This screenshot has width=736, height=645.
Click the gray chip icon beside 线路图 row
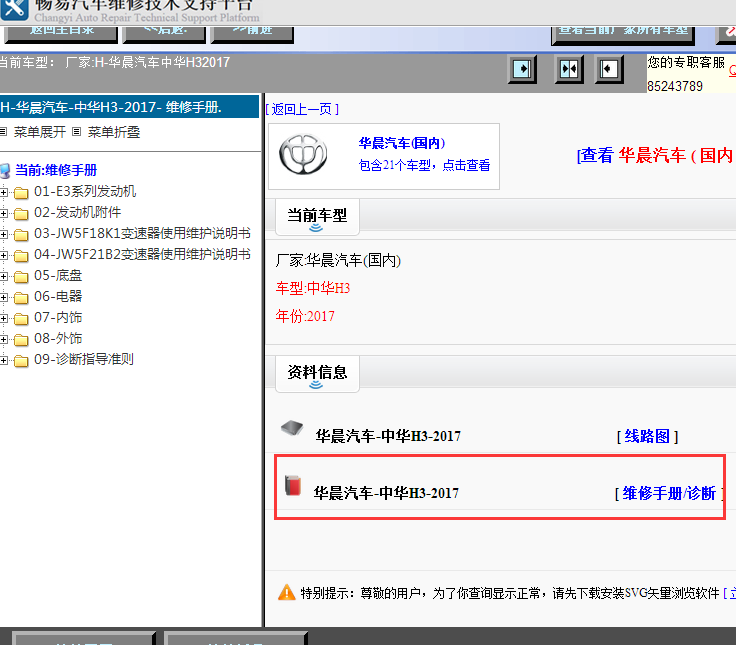(x=292, y=428)
